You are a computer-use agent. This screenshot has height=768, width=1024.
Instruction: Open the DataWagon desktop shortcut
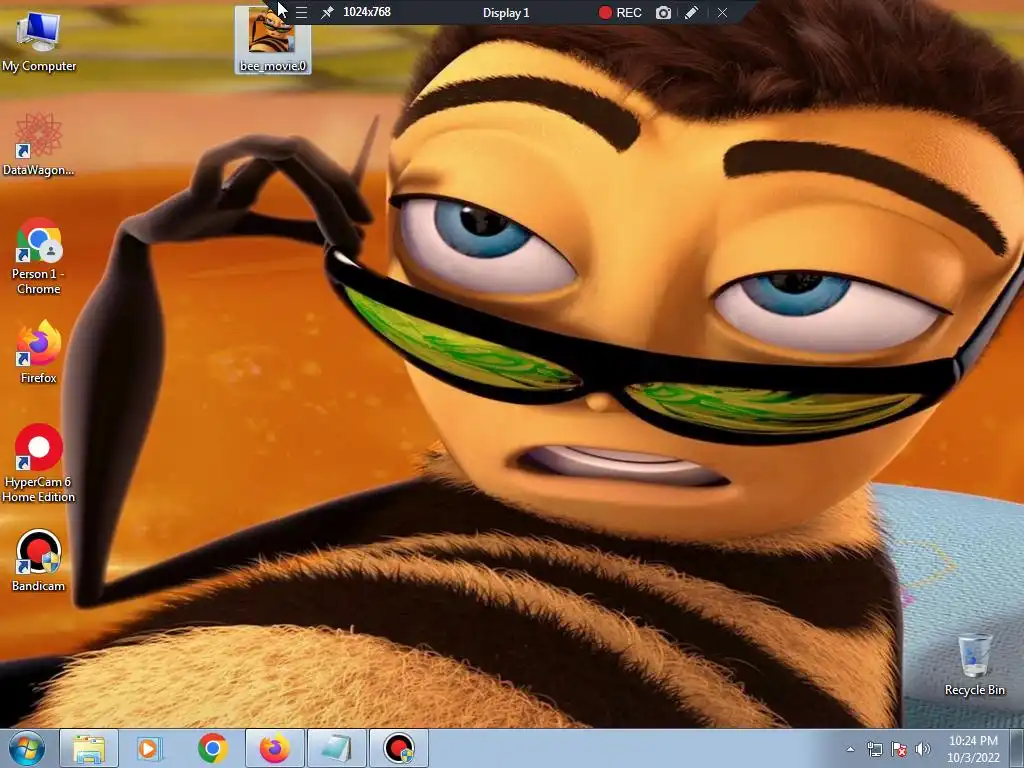pyautogui.click(x=39, y=144)
